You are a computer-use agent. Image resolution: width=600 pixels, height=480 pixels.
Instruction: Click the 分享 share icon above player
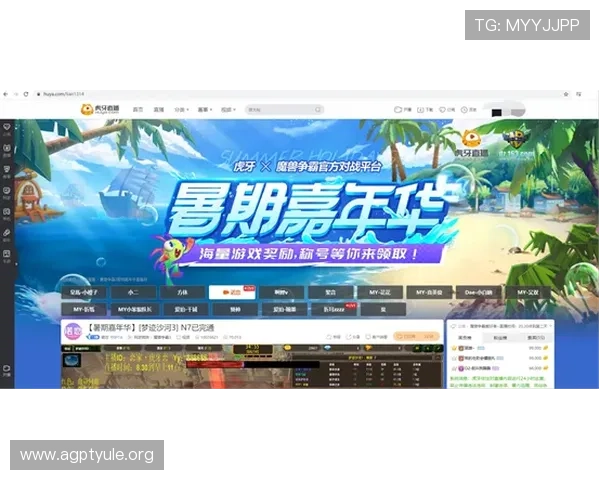pos(353,337)
